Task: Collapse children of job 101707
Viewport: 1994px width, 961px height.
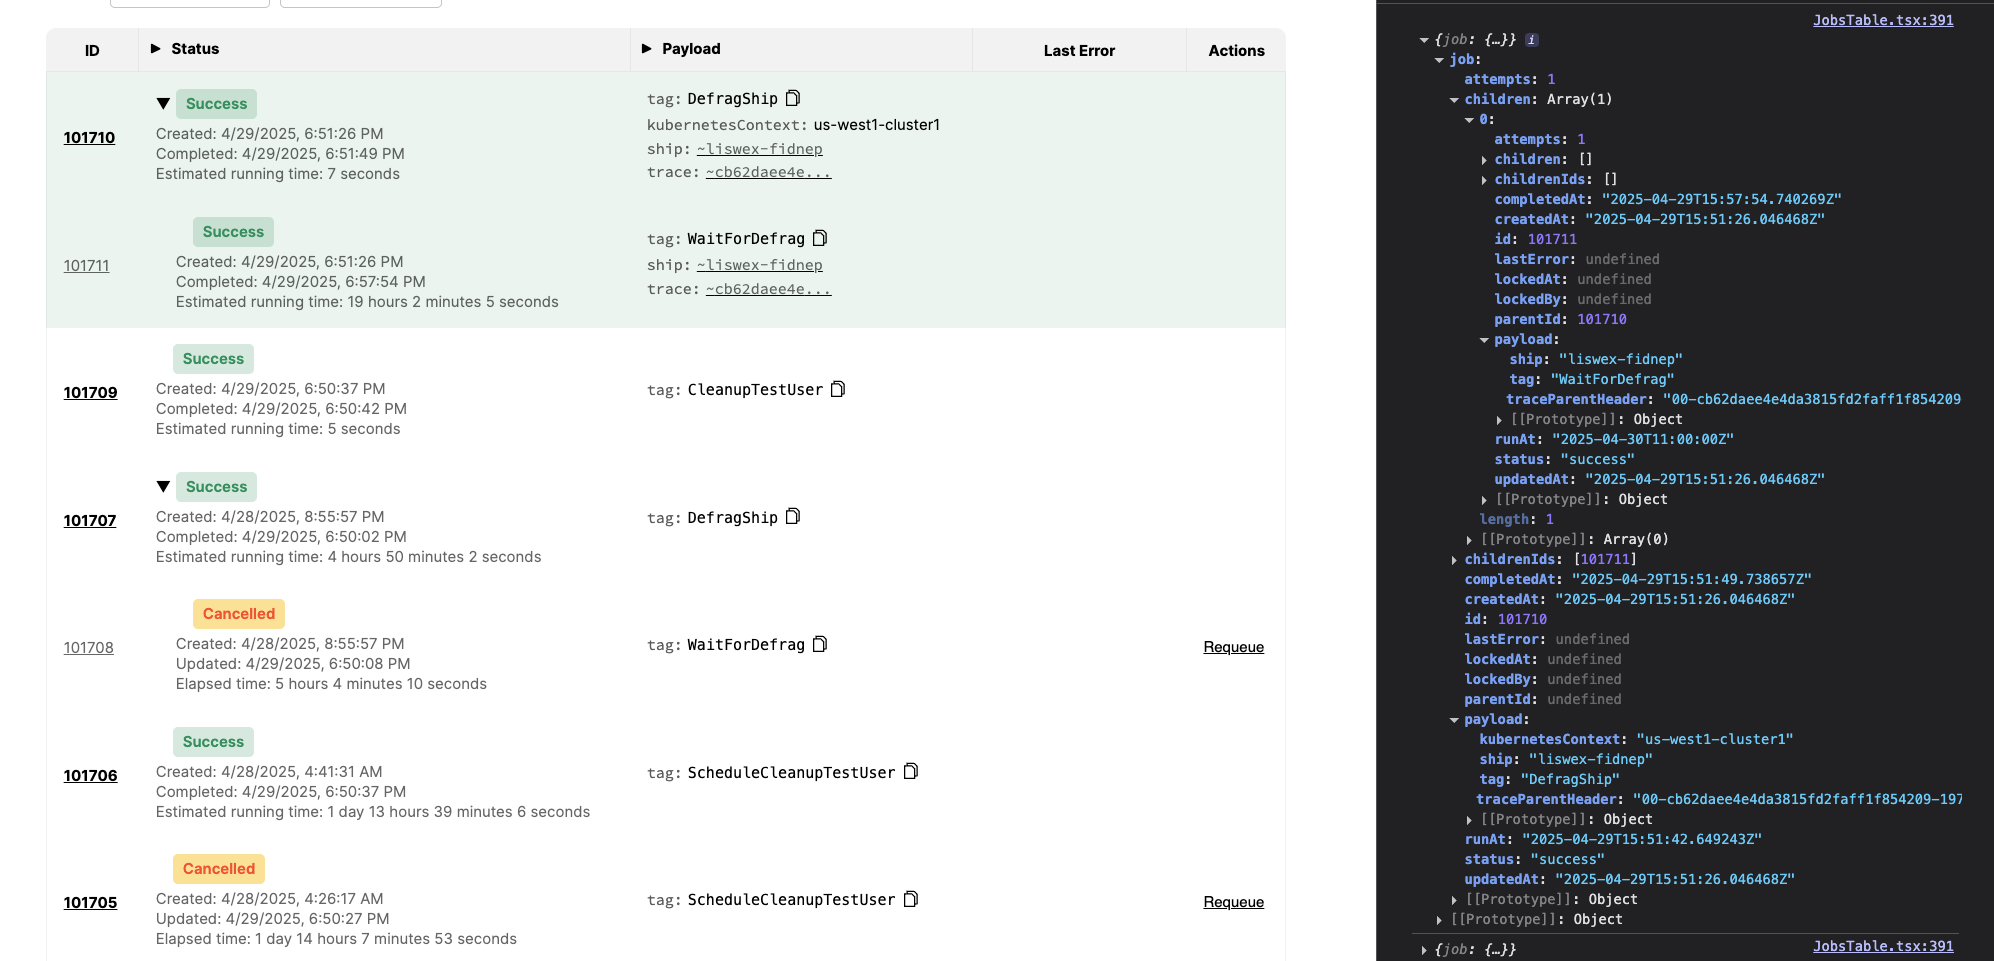Action: coord(163,486)
